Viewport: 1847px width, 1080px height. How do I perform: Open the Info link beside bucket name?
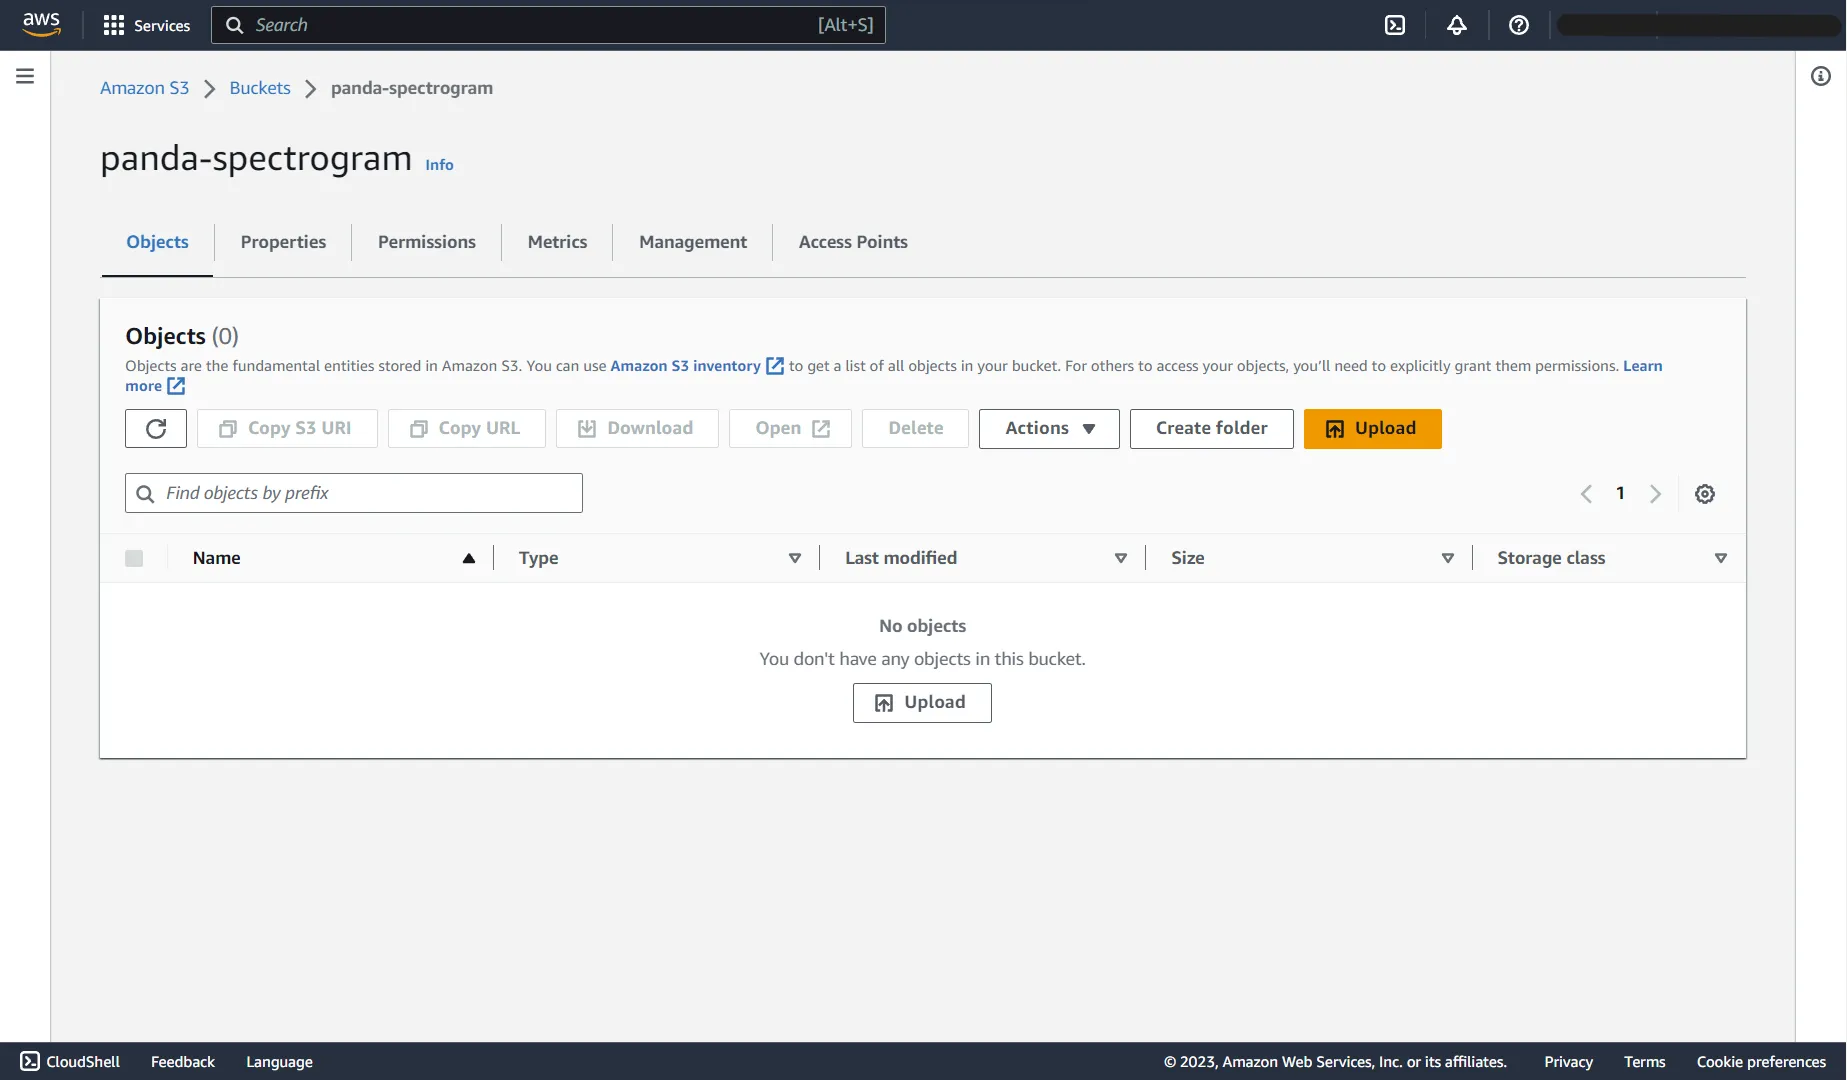click(x=439, y=165)
